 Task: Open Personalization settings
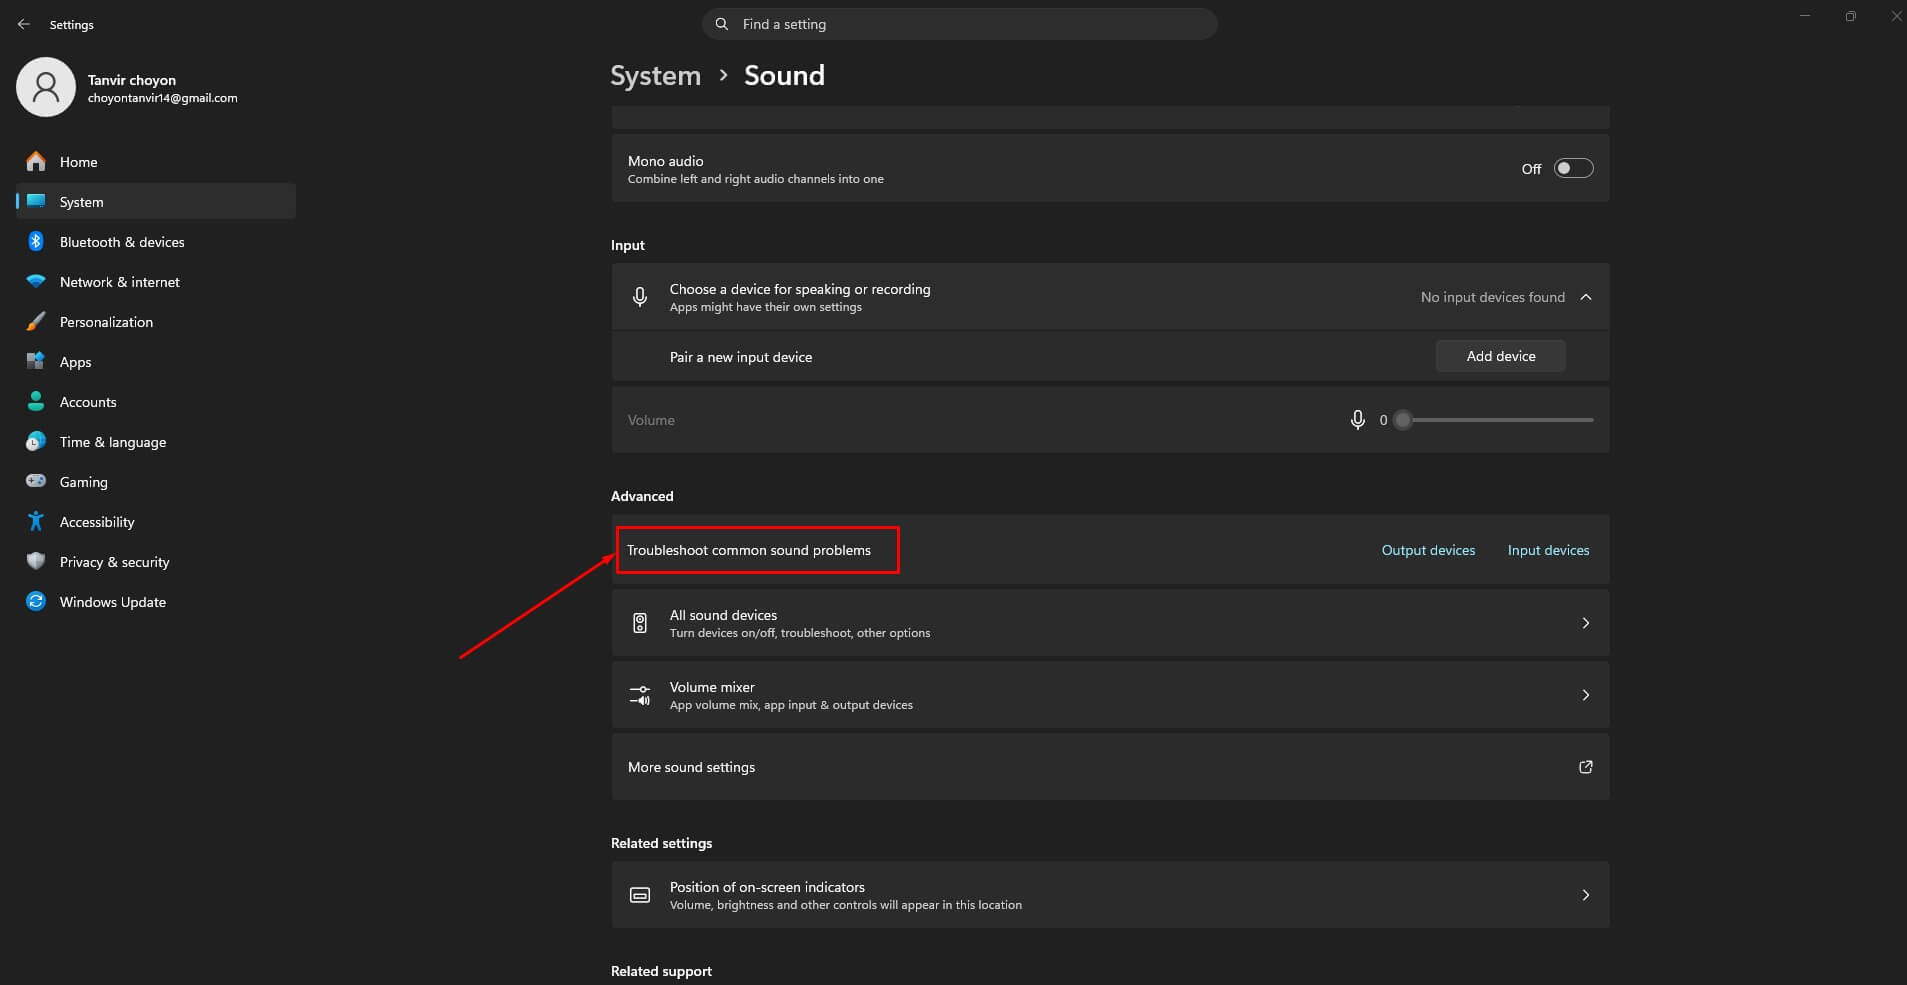pyautogui.click(x=156, y=321)
